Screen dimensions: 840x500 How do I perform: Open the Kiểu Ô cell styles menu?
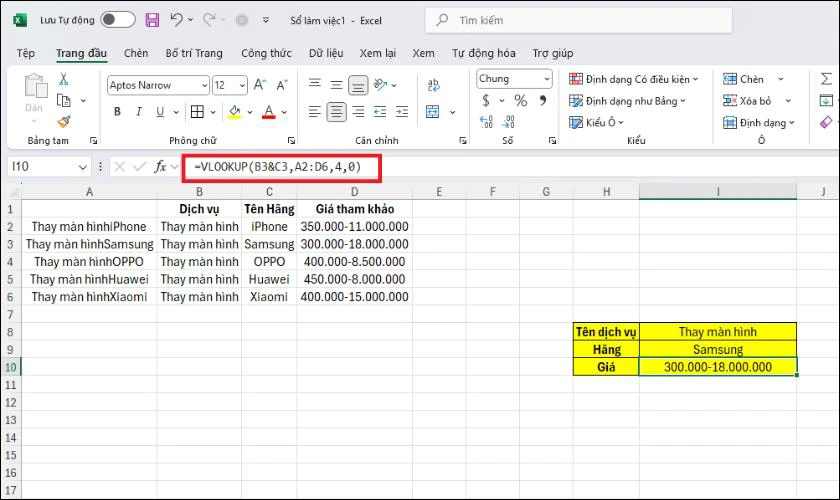596,122
